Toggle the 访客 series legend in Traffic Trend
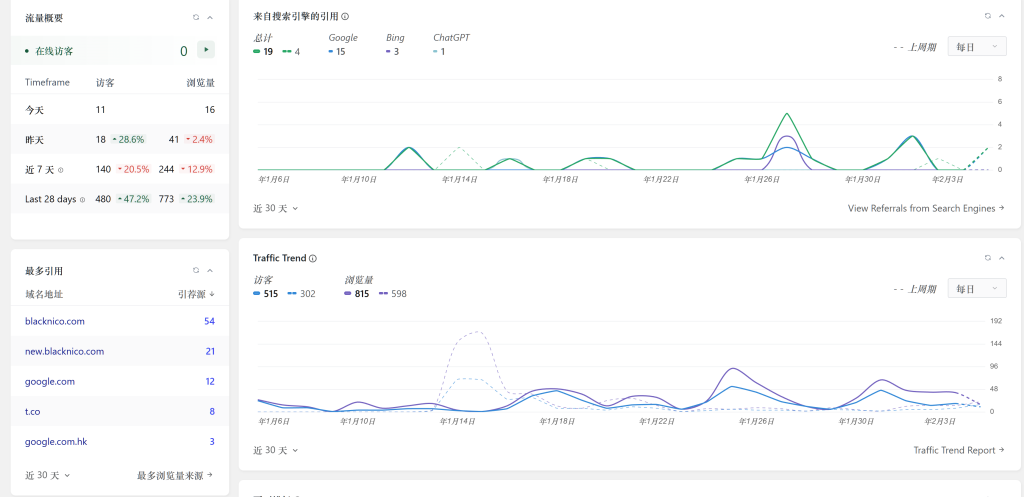The image size is (1024, 497). point(284,287)
